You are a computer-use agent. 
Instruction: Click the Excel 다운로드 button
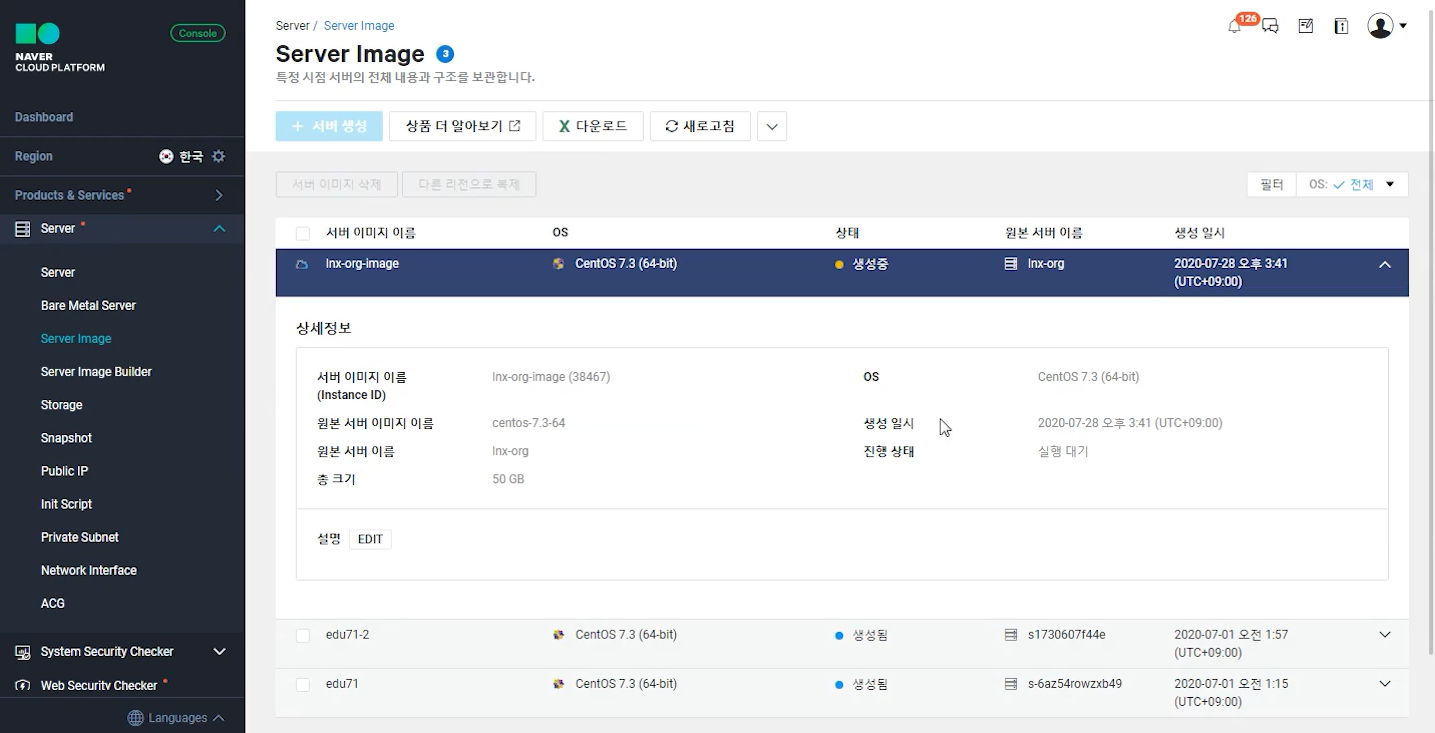click(x=593, y=126)
